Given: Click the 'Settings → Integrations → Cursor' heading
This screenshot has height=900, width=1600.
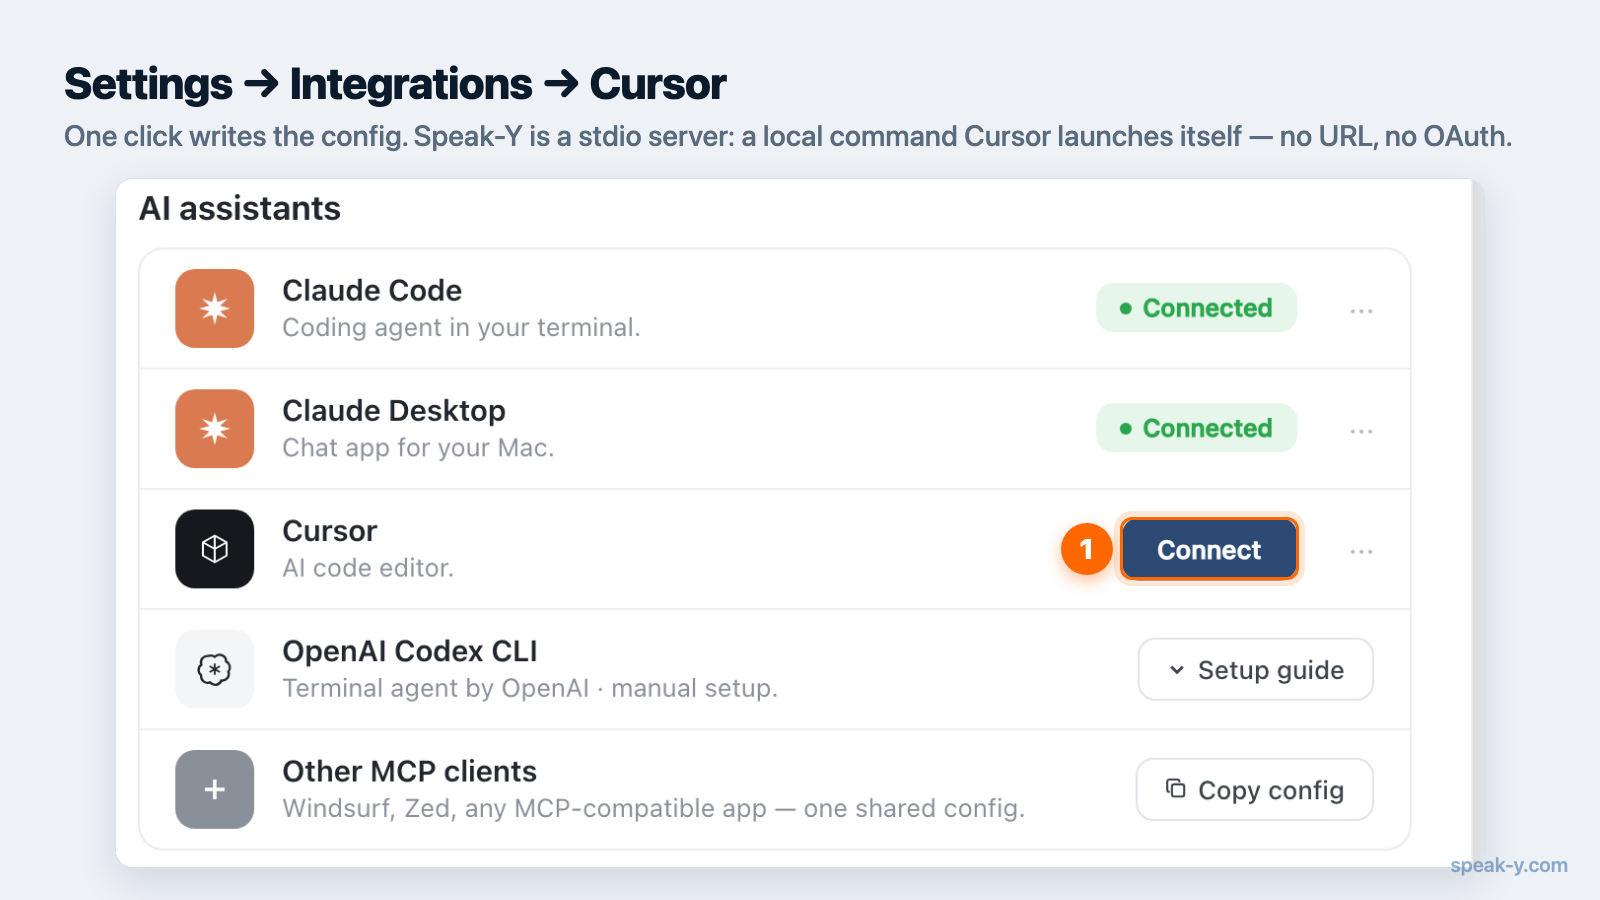Looking at the screenshot, I should 395,84.
